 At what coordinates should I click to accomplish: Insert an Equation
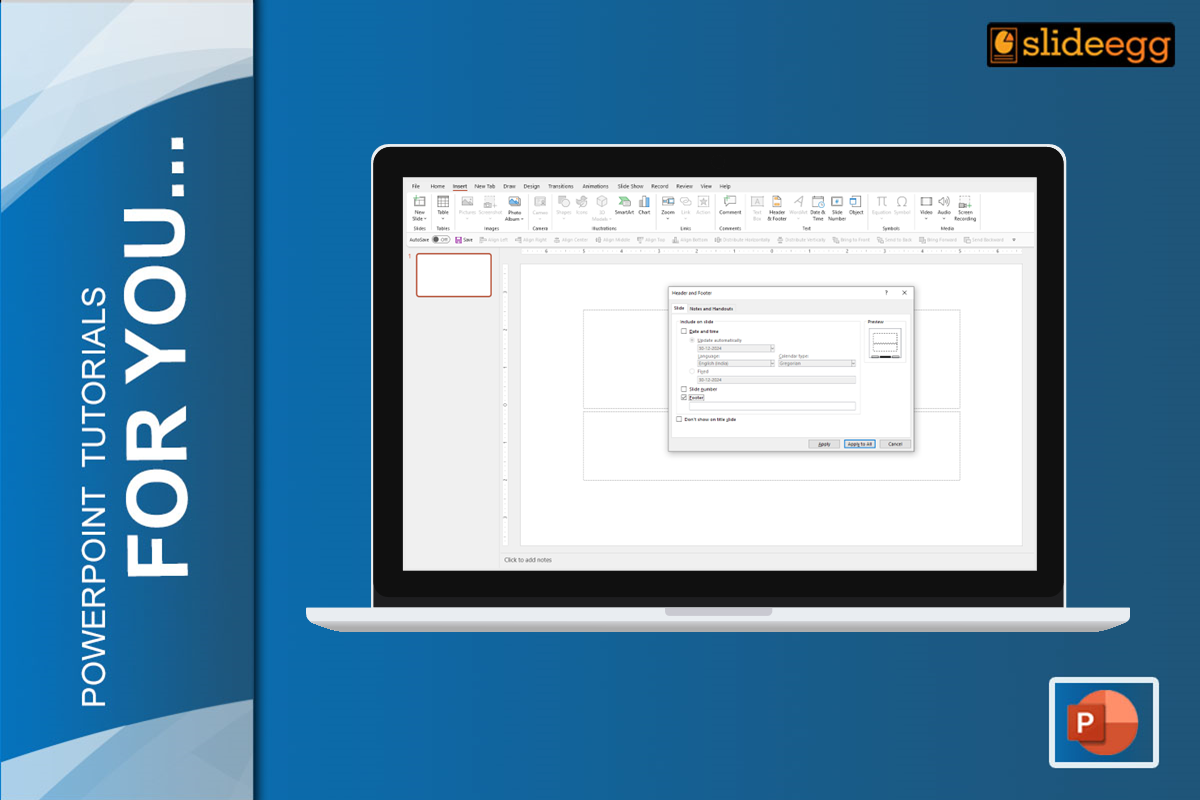tap(882, 203)
